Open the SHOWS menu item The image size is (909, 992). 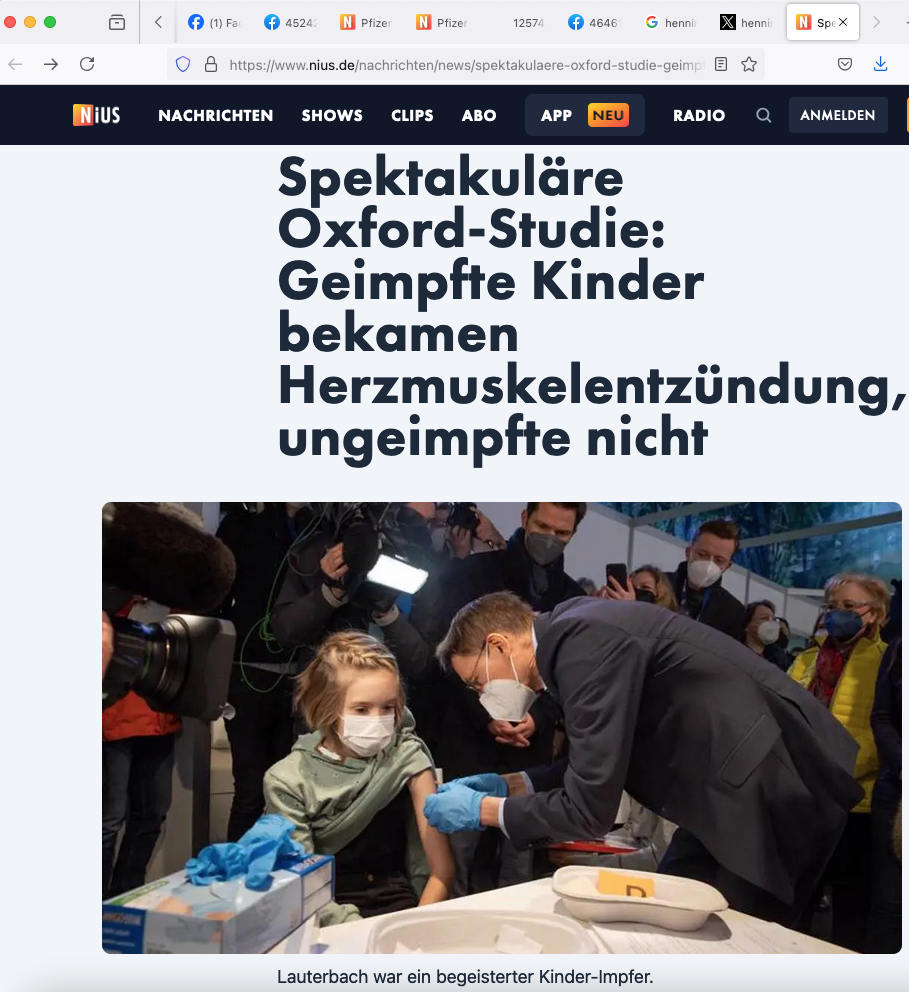tap(332, 115)
